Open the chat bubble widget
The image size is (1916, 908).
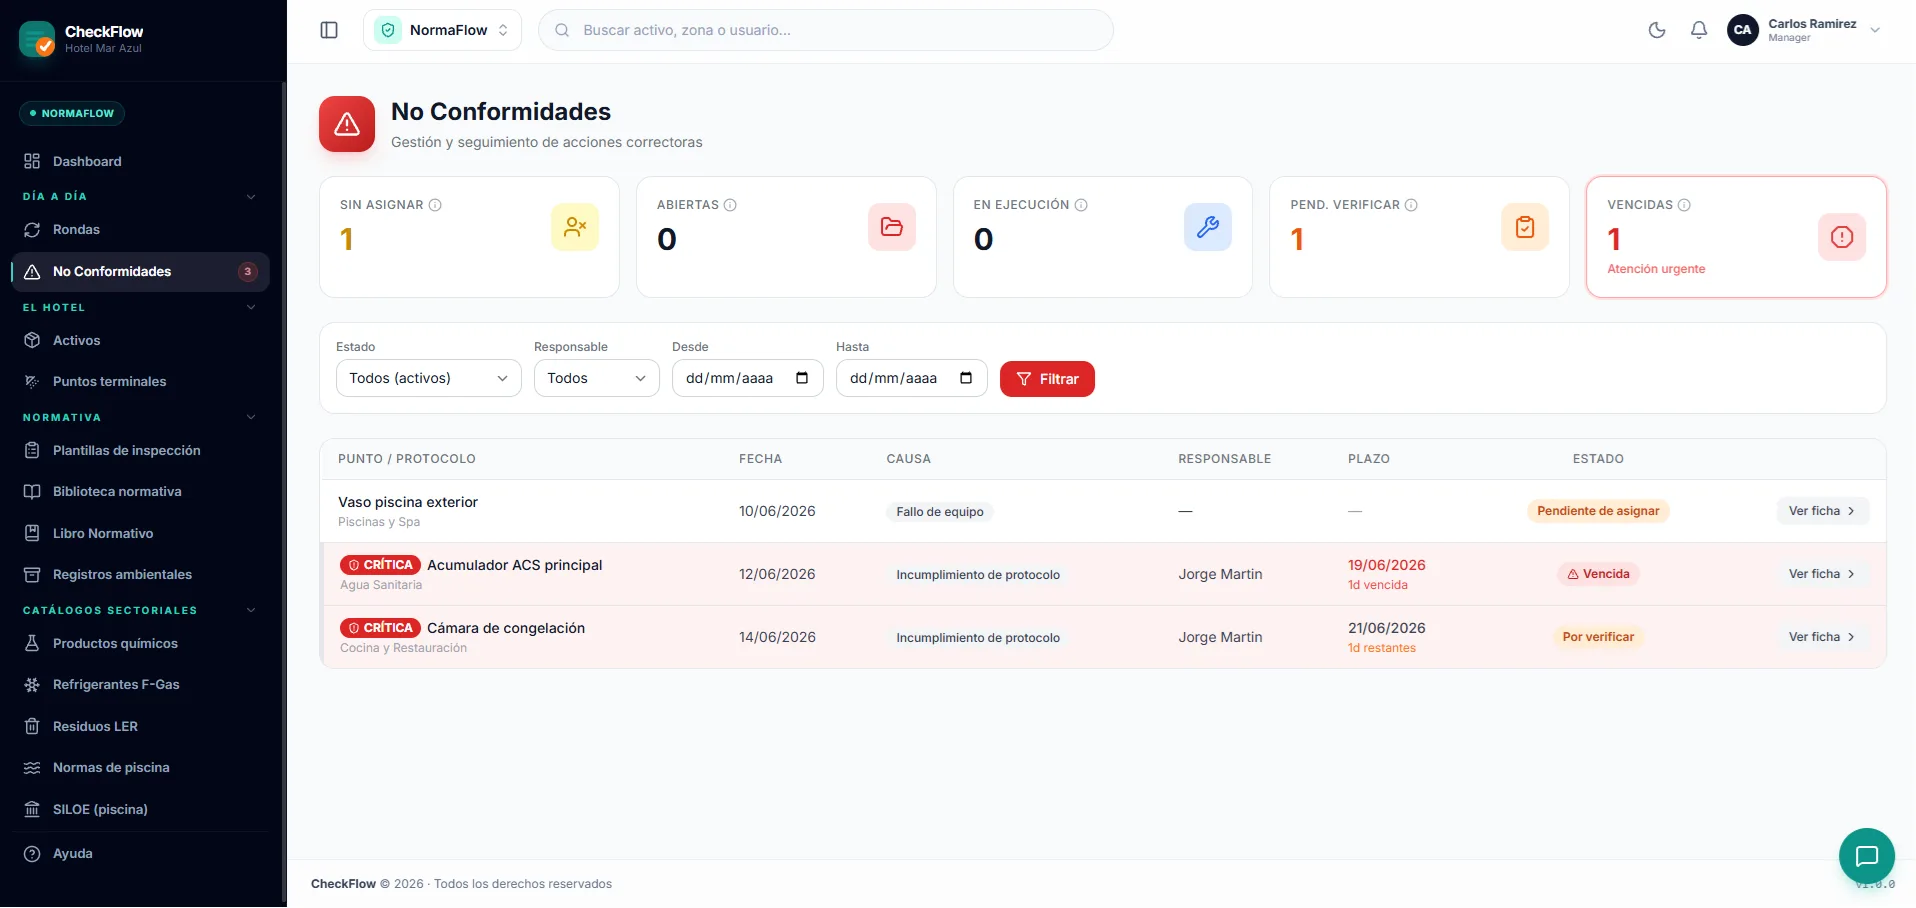point(1866,856)
